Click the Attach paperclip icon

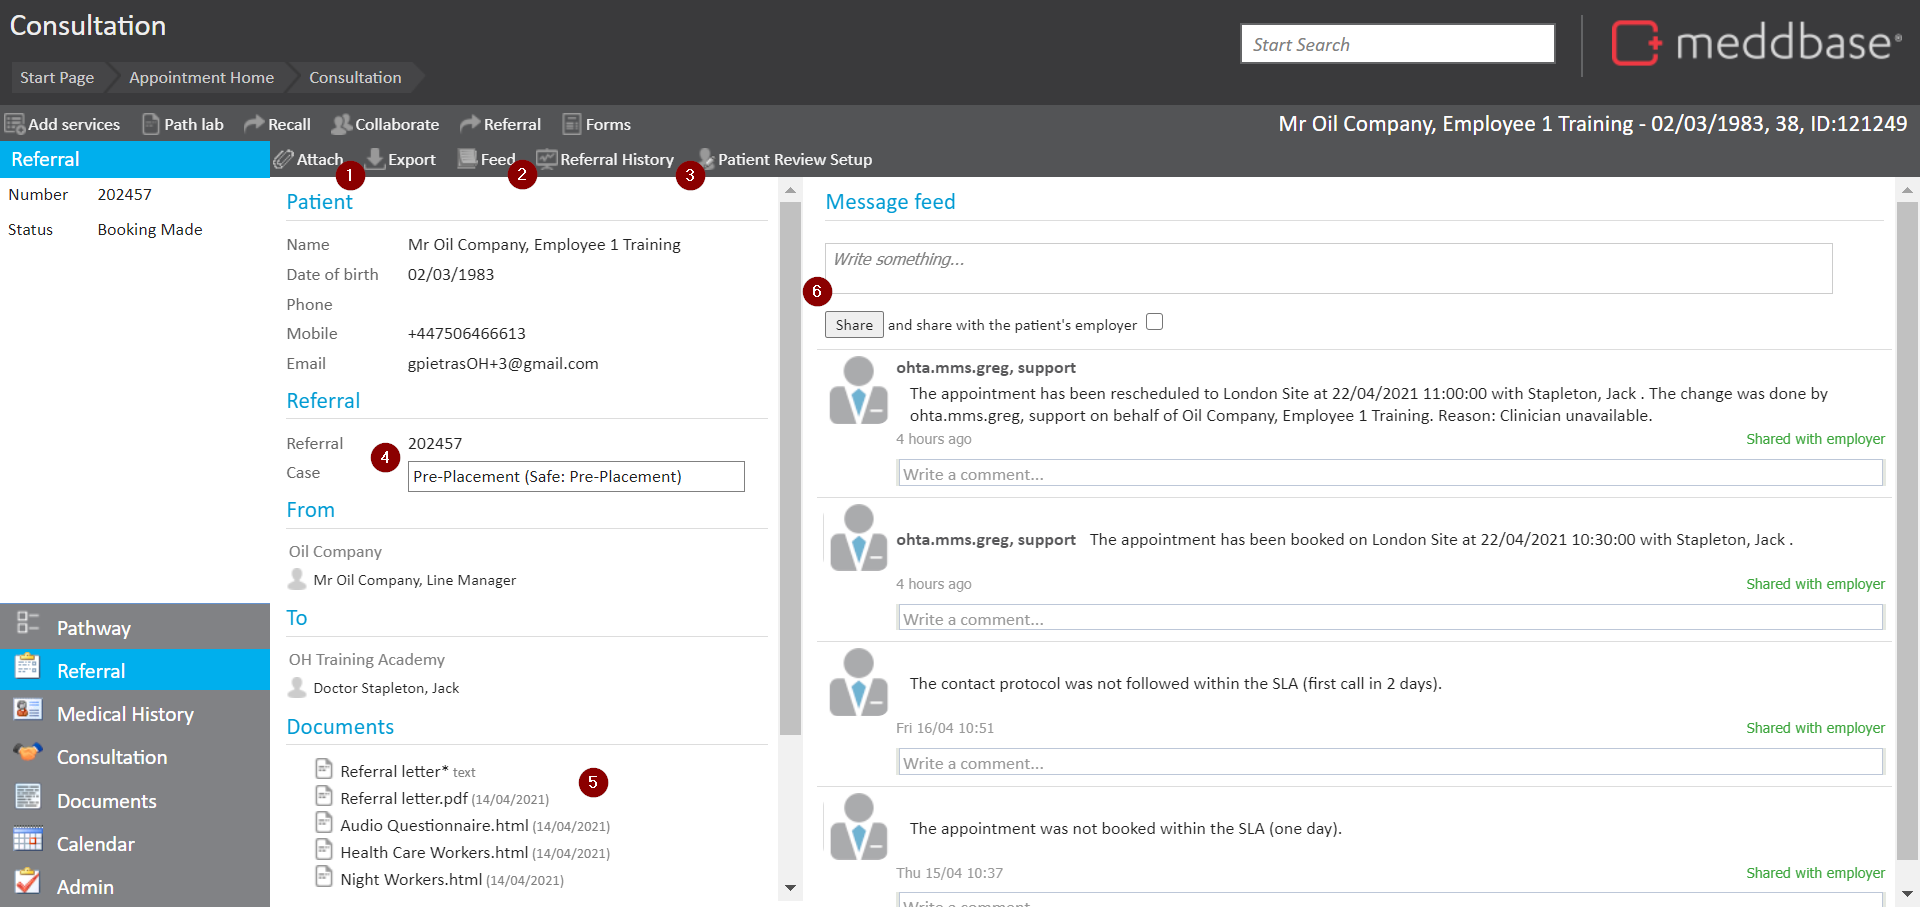pos(284,159)
